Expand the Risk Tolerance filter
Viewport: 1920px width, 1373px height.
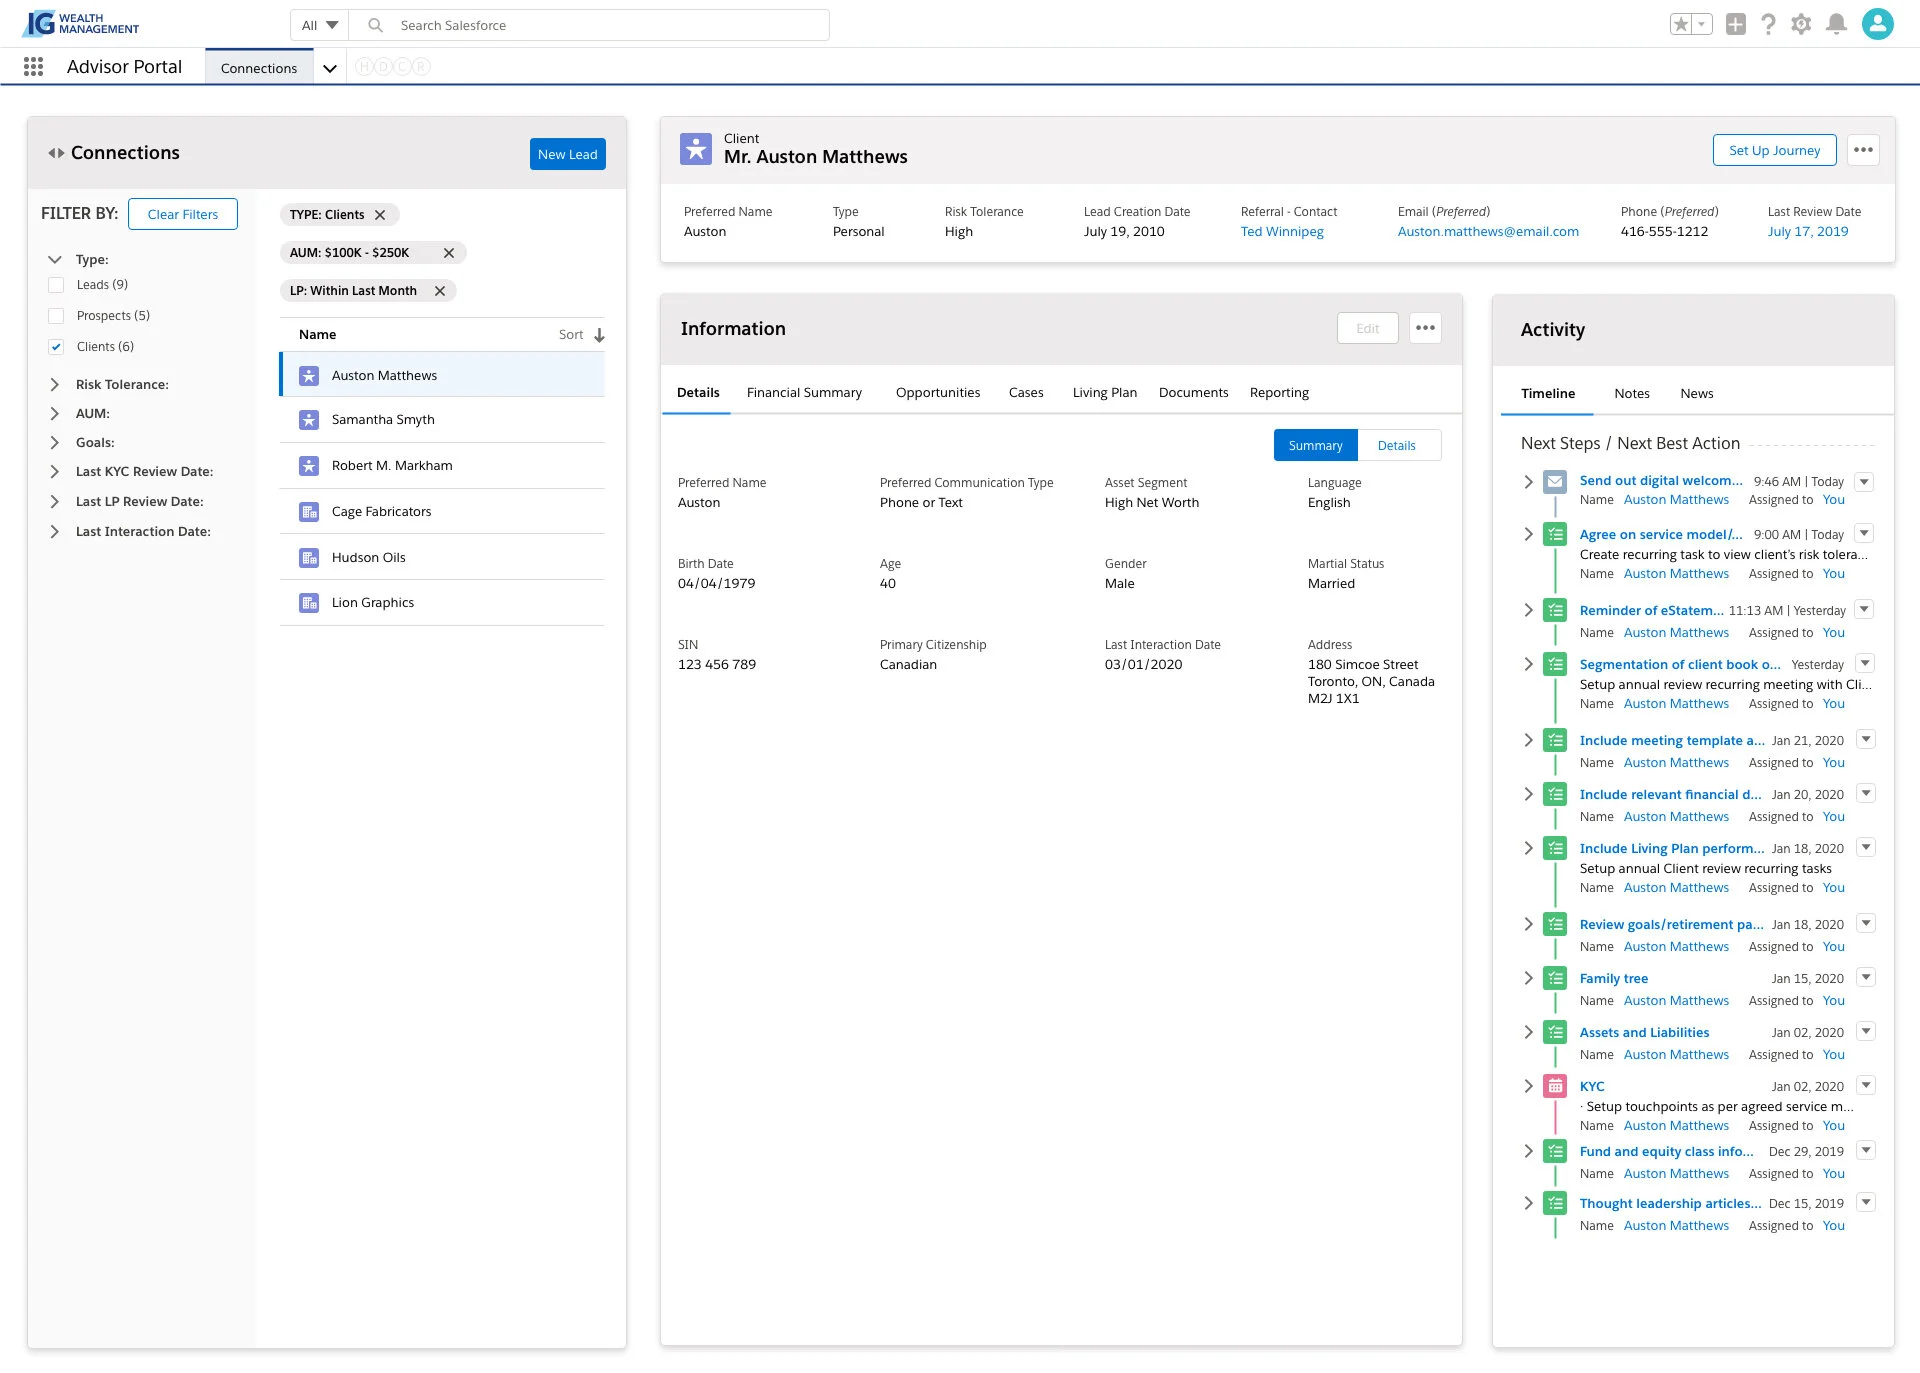click(x=55, y=384)
